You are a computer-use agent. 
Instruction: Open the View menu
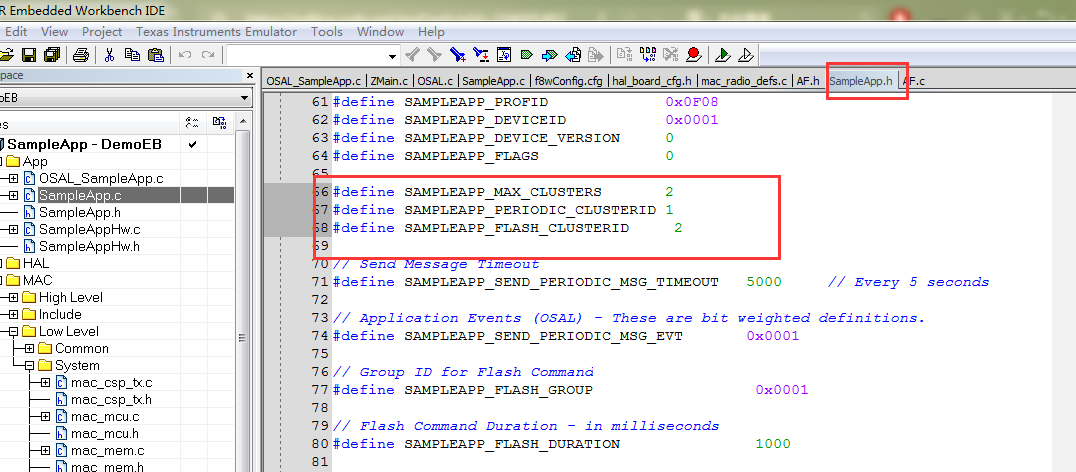54,32
